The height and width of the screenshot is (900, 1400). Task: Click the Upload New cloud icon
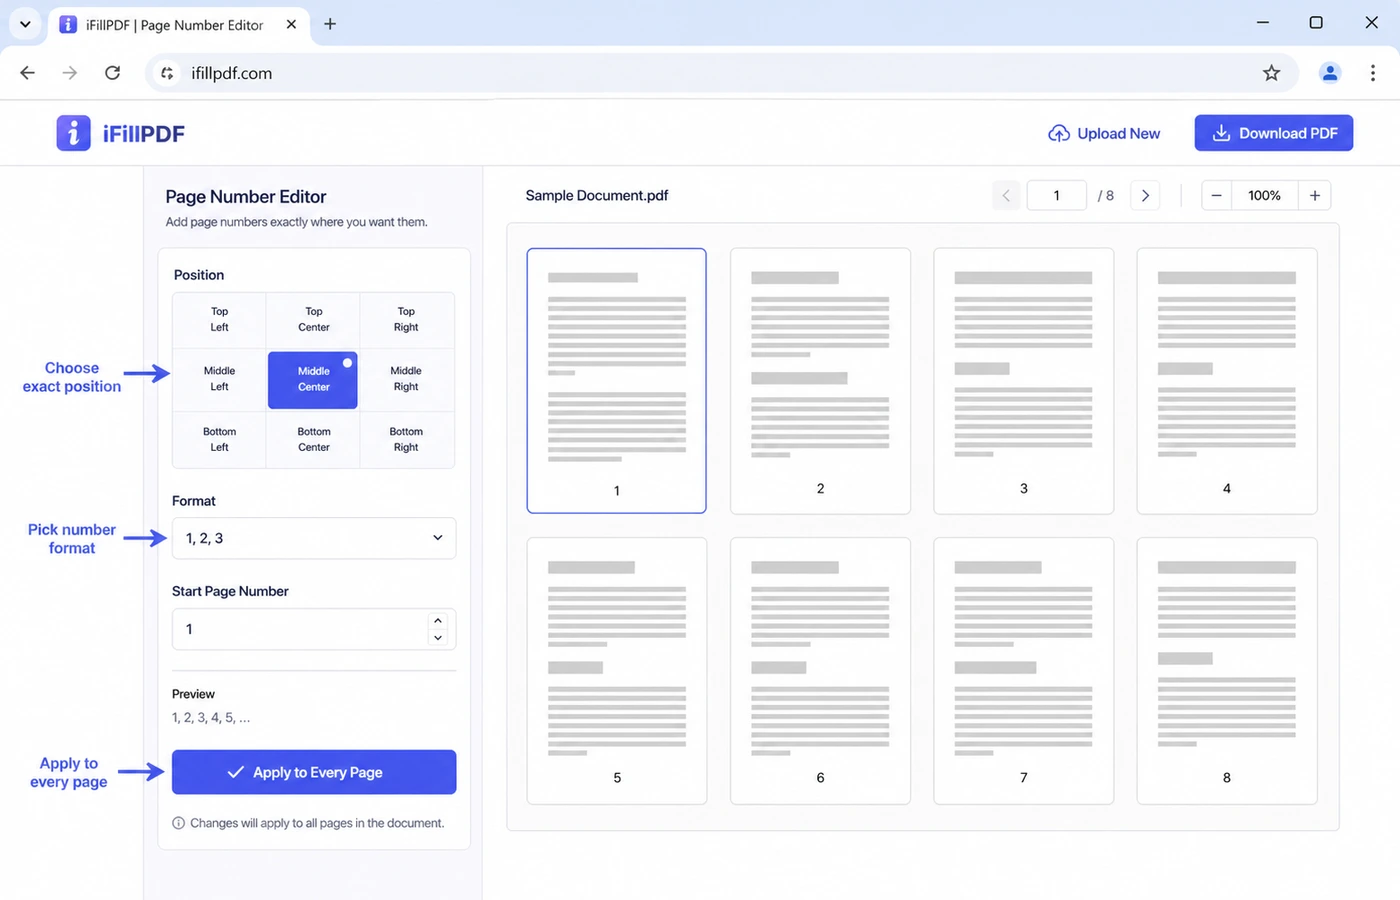point(1058,133)
